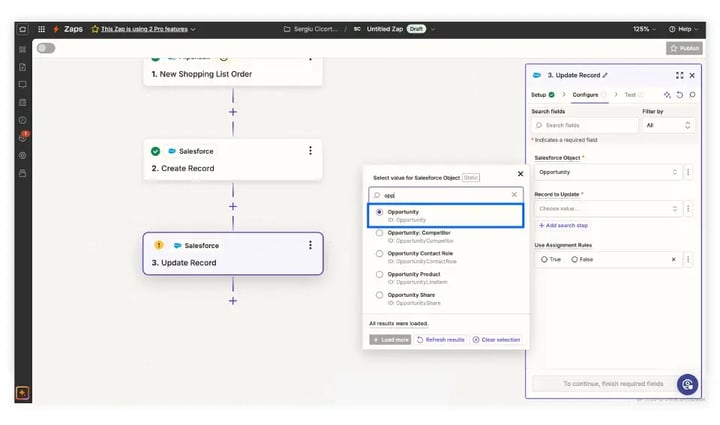
Task: Click the home icon at top-left corner
Action: (x=22, y=29)
